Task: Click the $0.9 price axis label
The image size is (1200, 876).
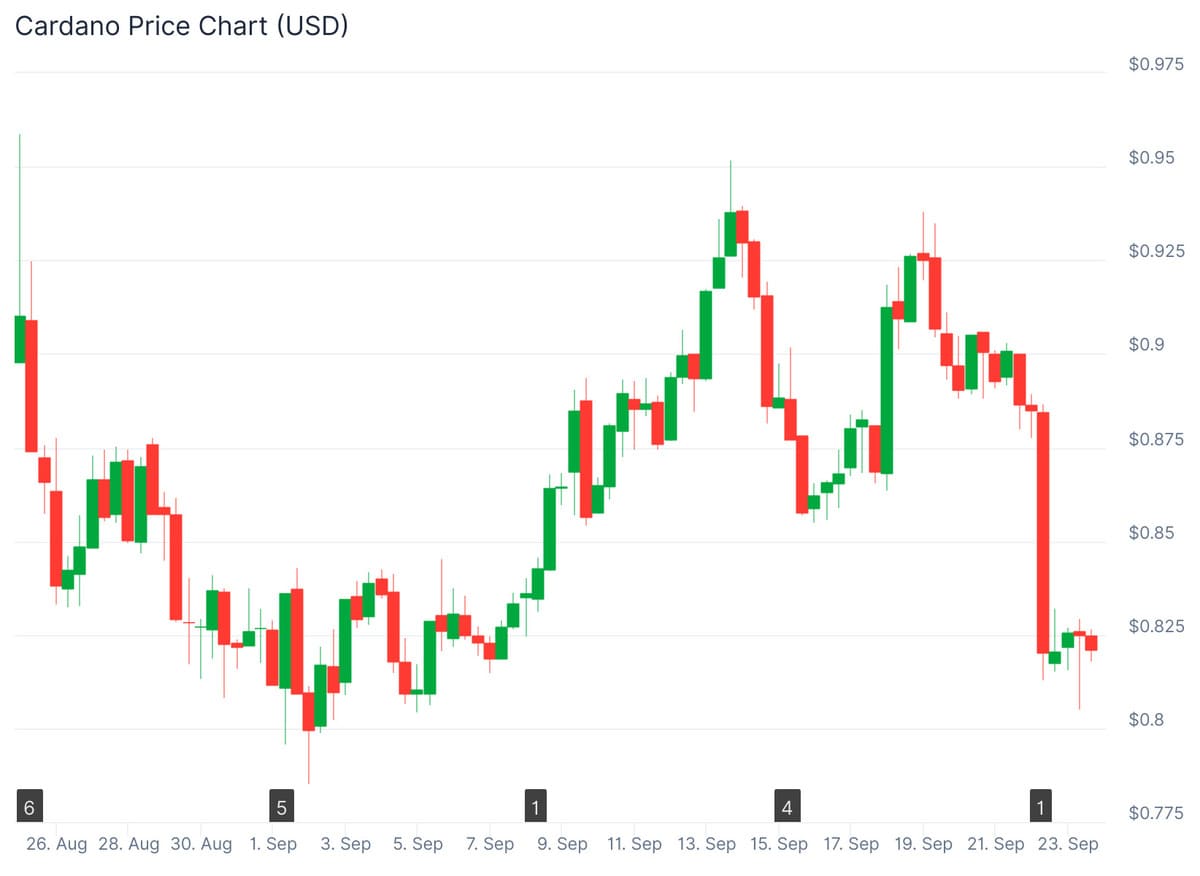Action: [1147, 345]
